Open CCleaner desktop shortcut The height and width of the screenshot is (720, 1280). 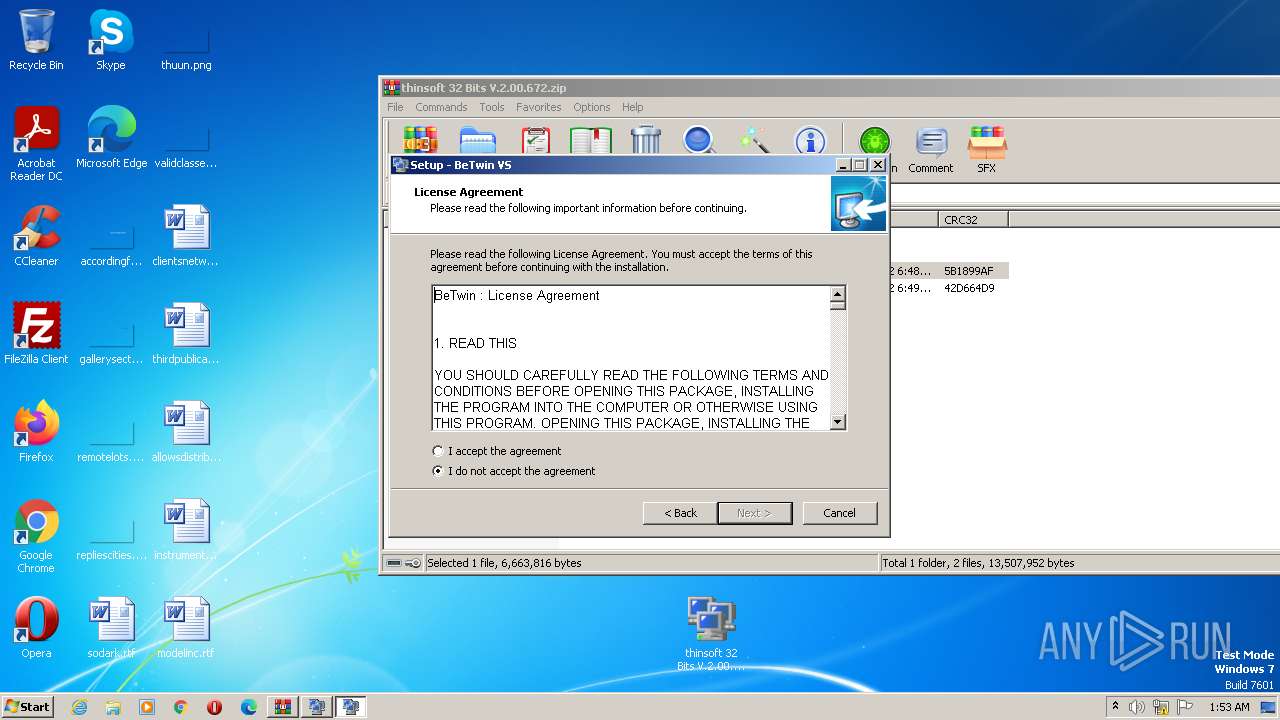coord(36,236)
